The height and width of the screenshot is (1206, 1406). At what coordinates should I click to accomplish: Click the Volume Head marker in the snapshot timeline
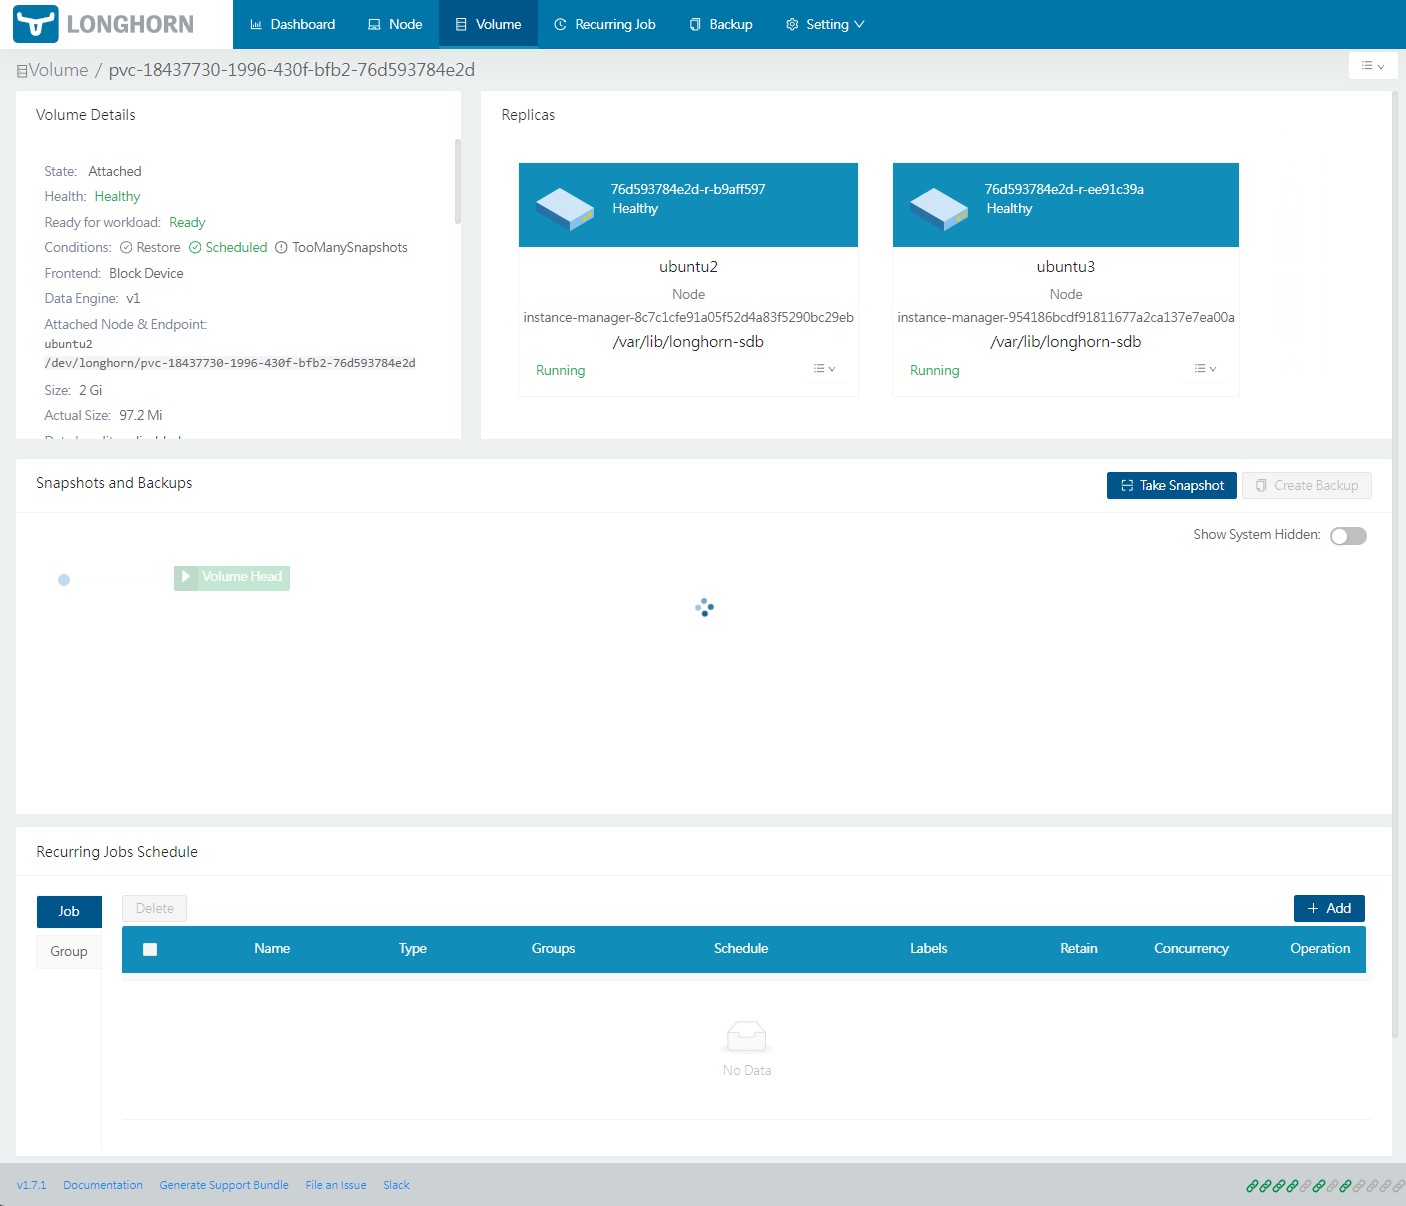[231, 577]
